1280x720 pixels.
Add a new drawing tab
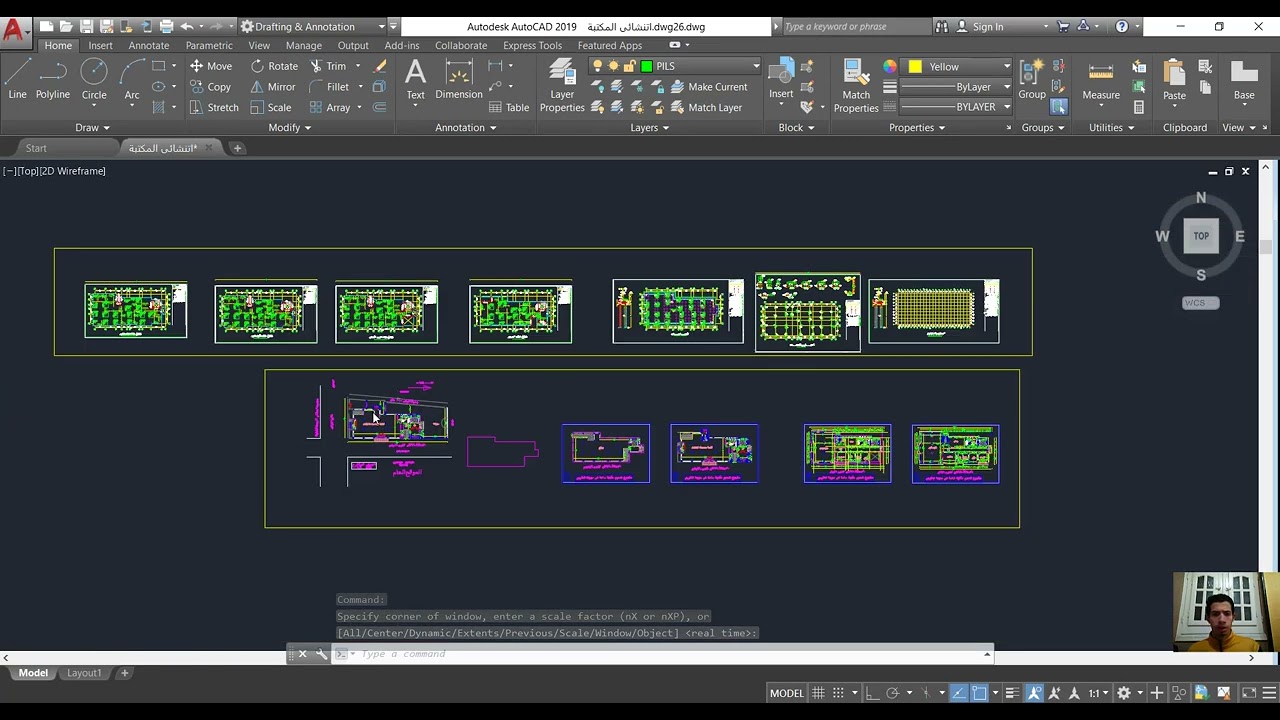(237, 148)
